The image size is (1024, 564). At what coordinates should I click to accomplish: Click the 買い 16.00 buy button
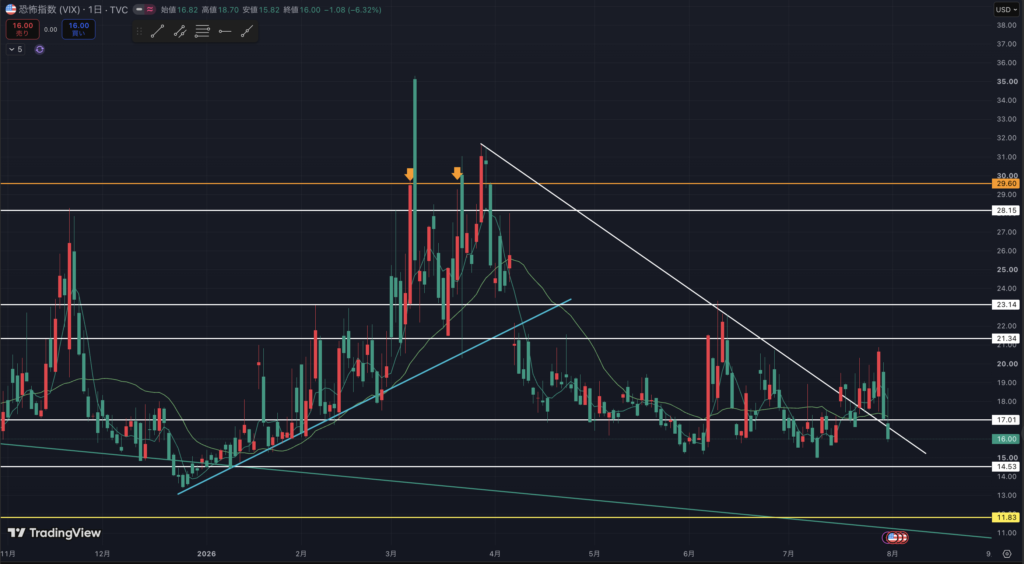click(78, 29)
